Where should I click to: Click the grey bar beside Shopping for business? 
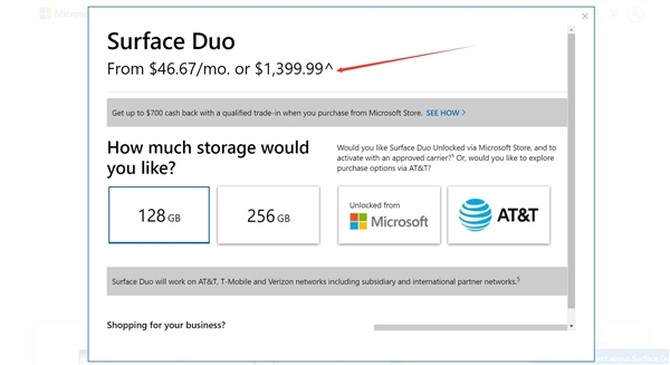coord(470,327)
